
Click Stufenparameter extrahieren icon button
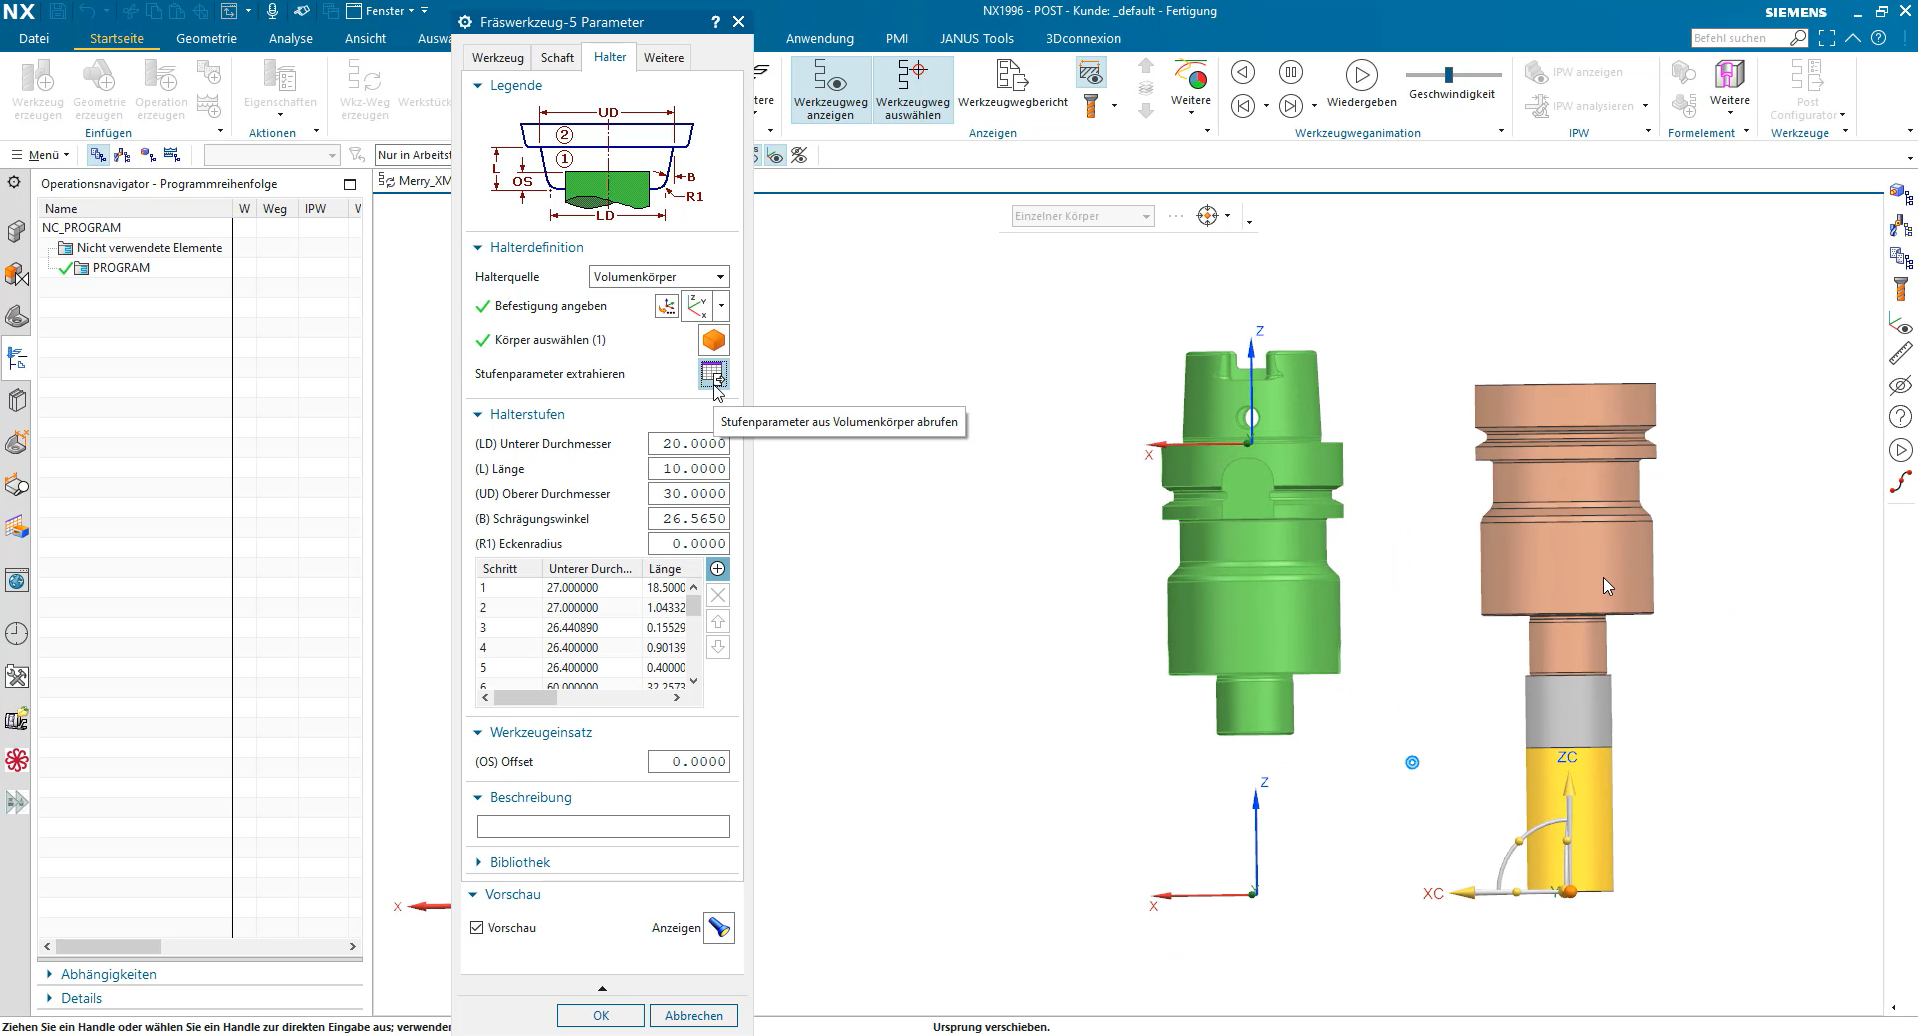coord(713,374)
